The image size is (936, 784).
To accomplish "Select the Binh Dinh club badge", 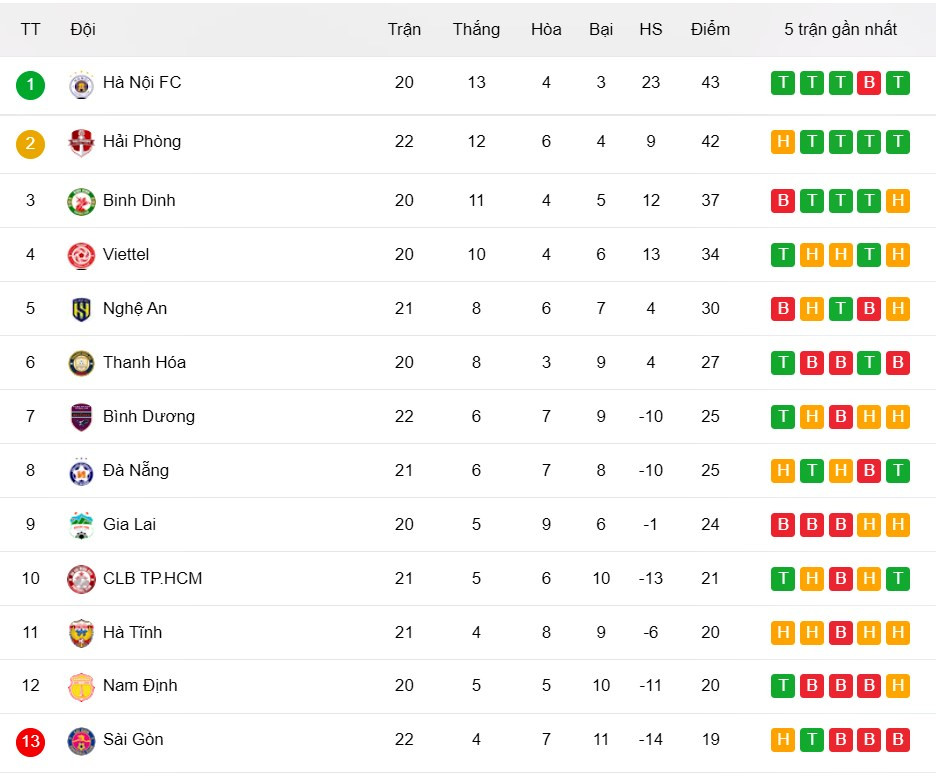I will (81, 202).
